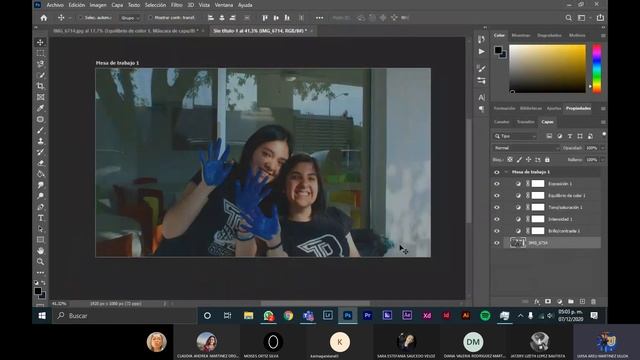Hide the Mesa de trabajo 1 artboard
The width and height of the screenshot is (640, 360).
tap(497, 172)
